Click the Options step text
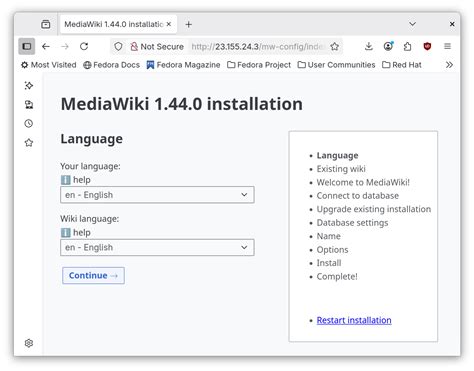 click(332, 250)
